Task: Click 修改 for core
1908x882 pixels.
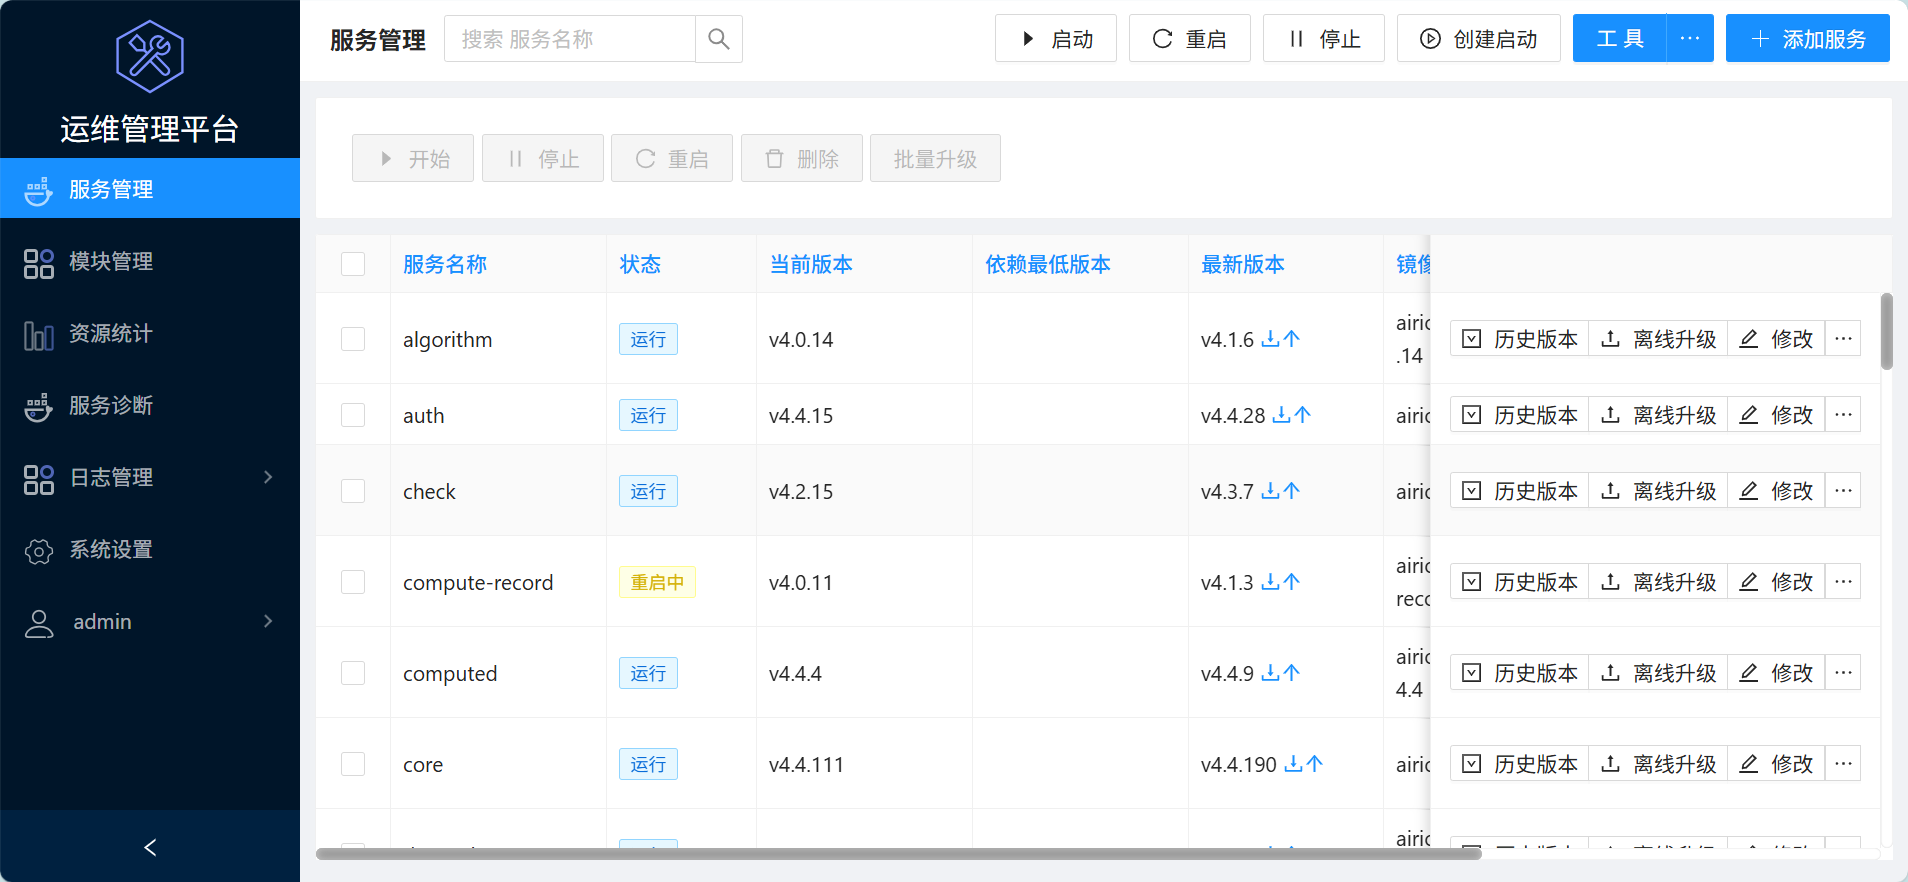Action: [1776, 764]
